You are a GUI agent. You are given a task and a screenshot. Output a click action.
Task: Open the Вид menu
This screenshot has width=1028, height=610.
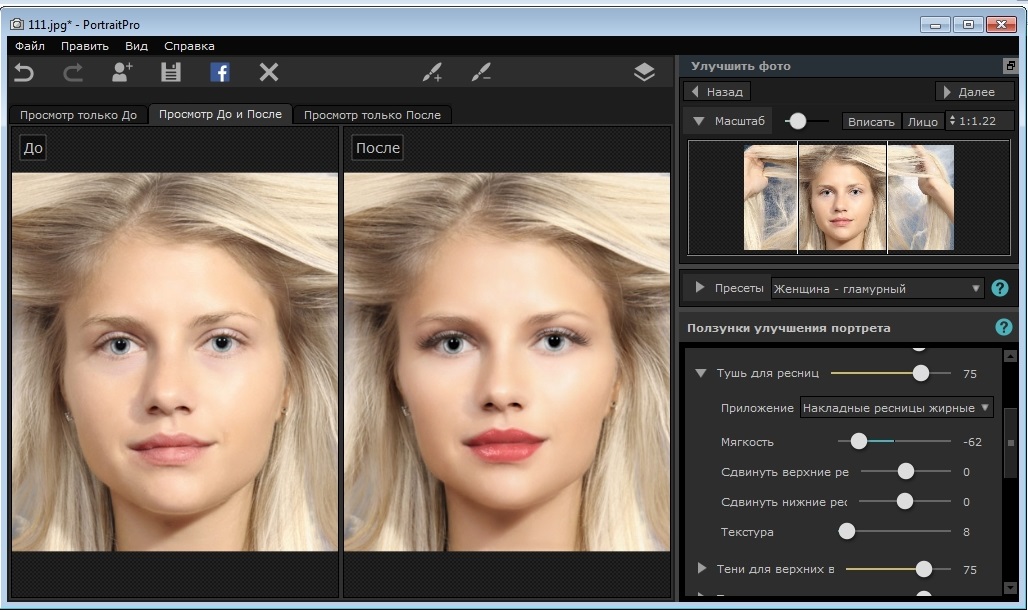click(x=136, y=46)
